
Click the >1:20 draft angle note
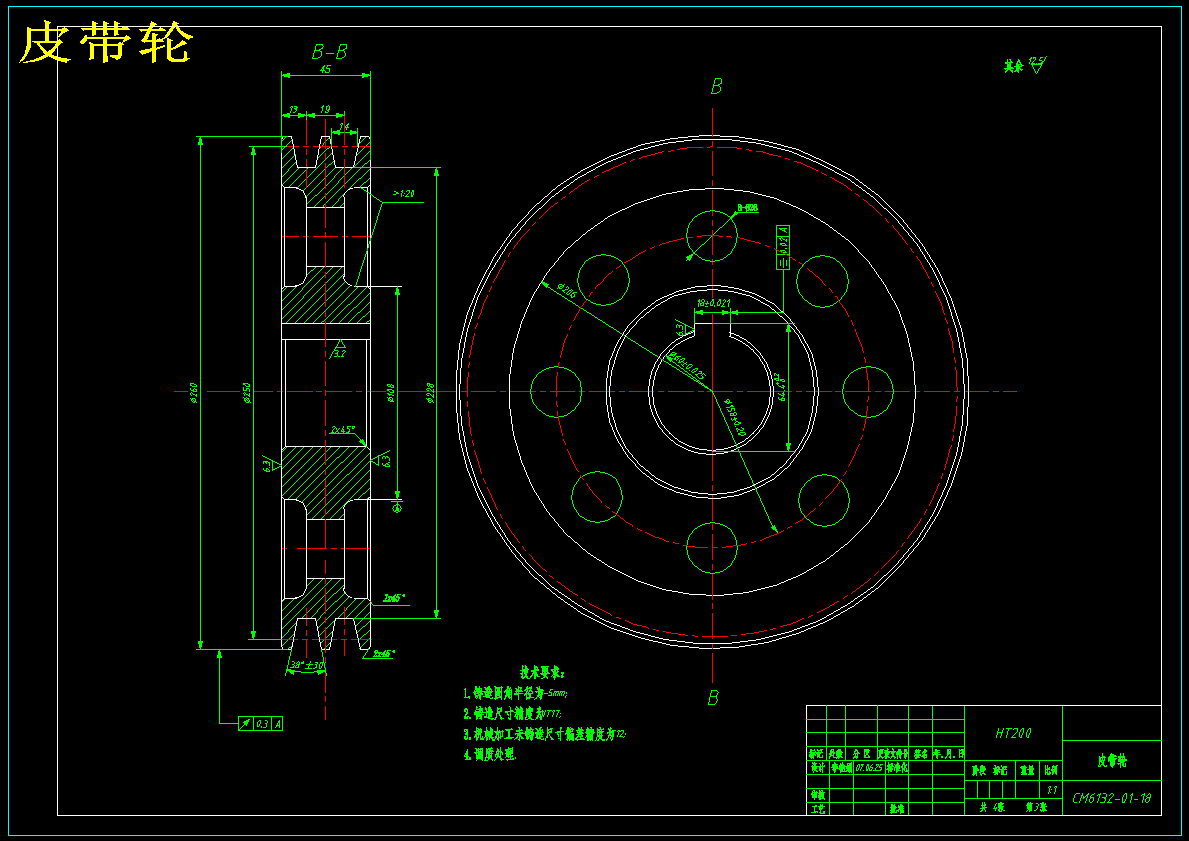403,193
